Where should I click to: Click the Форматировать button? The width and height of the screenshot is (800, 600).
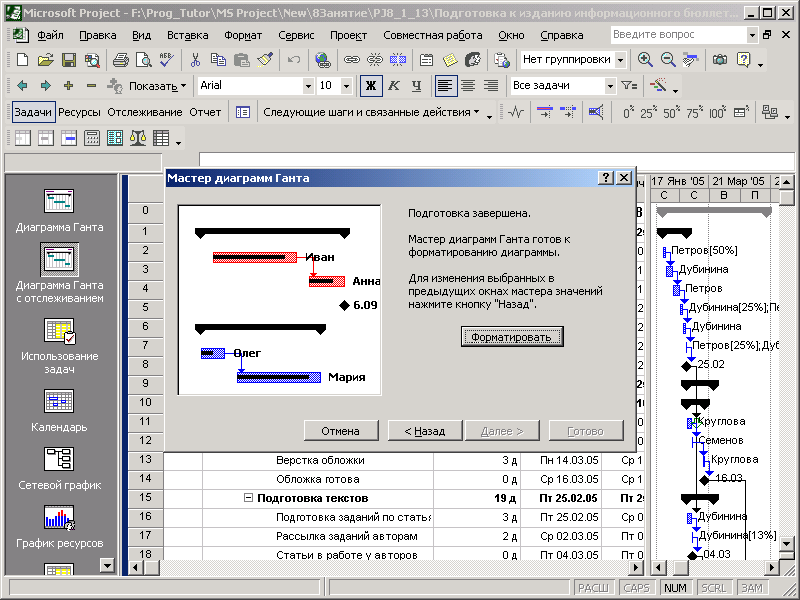[512, 337]
